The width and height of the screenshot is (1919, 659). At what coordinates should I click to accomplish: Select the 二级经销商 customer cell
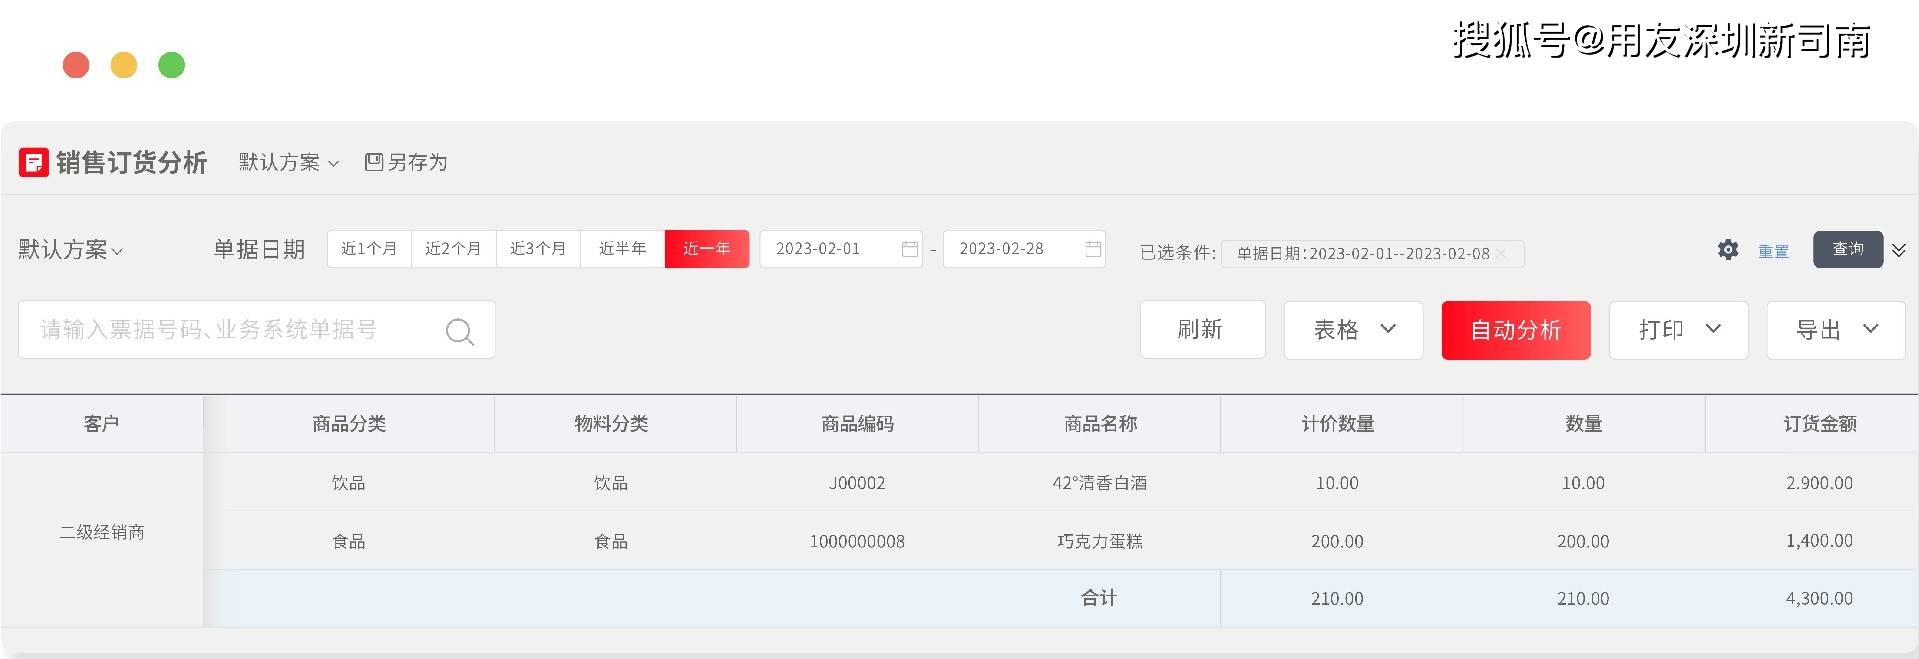[x=102, y=533]
